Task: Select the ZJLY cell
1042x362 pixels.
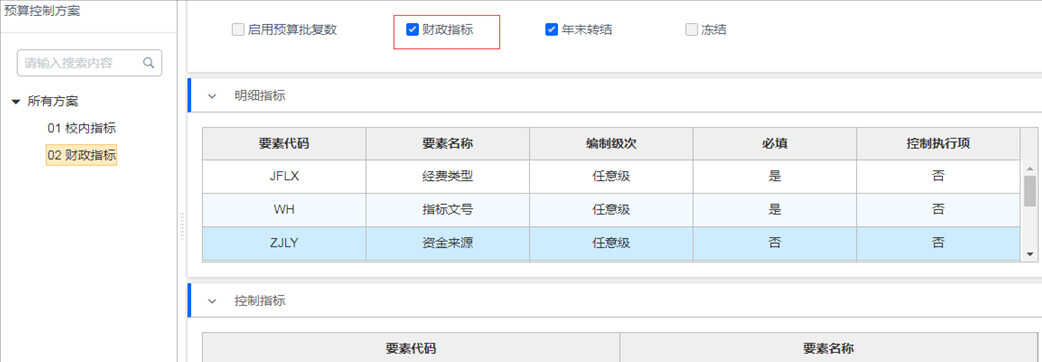Action: click(x=284, y=243)
